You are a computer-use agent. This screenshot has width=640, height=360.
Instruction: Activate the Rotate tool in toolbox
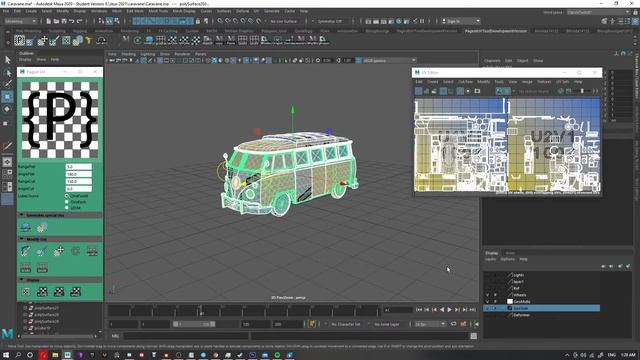(x=7, y=109)
